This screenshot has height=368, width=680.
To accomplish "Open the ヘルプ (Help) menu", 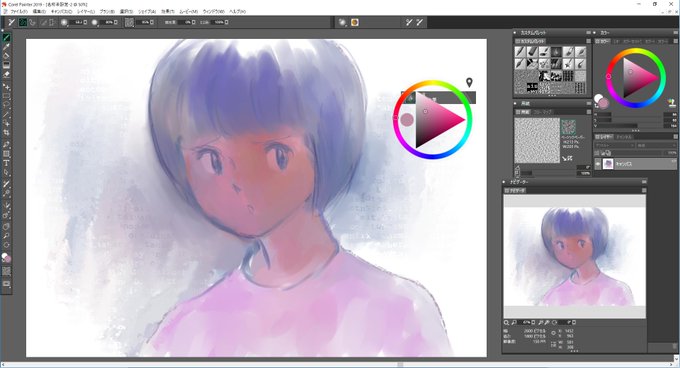I will [237, 12].
